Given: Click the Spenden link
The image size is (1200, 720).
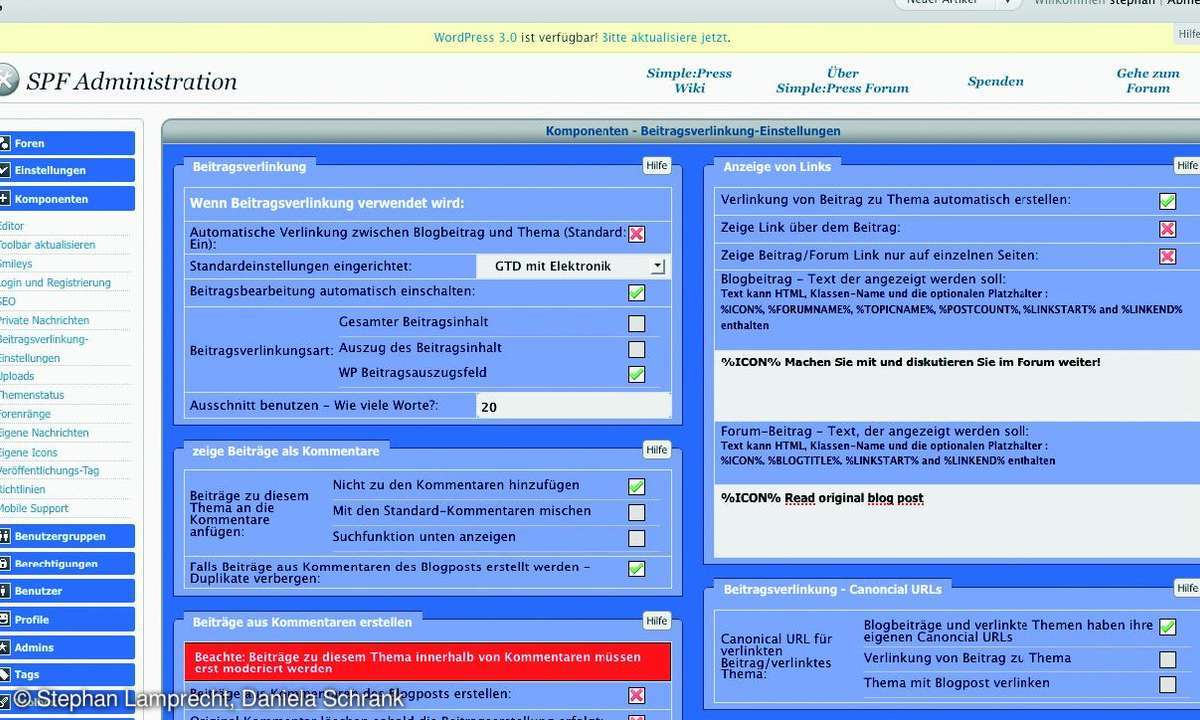Looking at the screenshot, I should click(x=996, y=81).
